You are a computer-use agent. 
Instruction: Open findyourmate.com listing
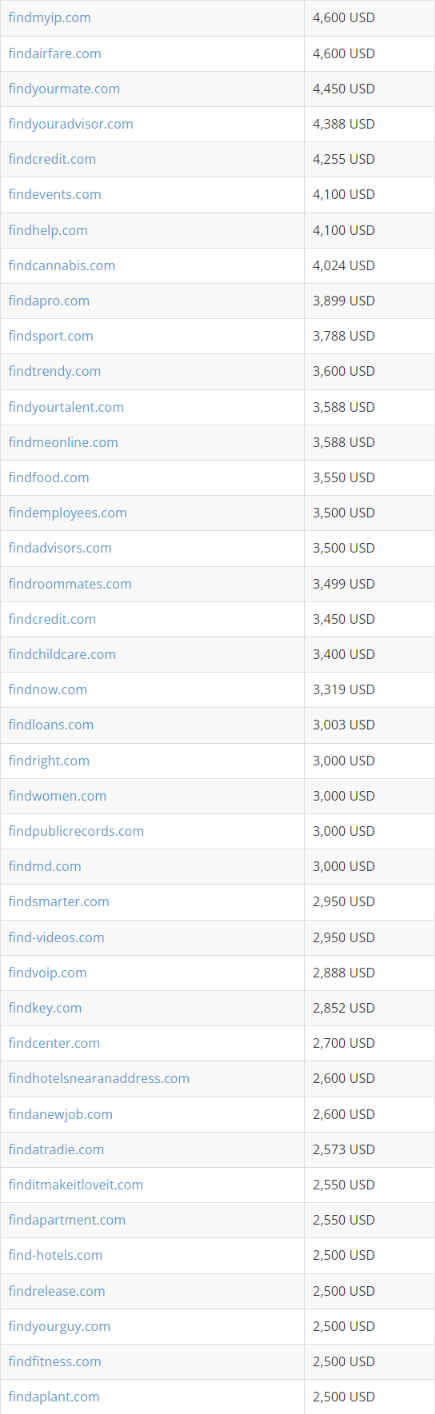(64, 88)
